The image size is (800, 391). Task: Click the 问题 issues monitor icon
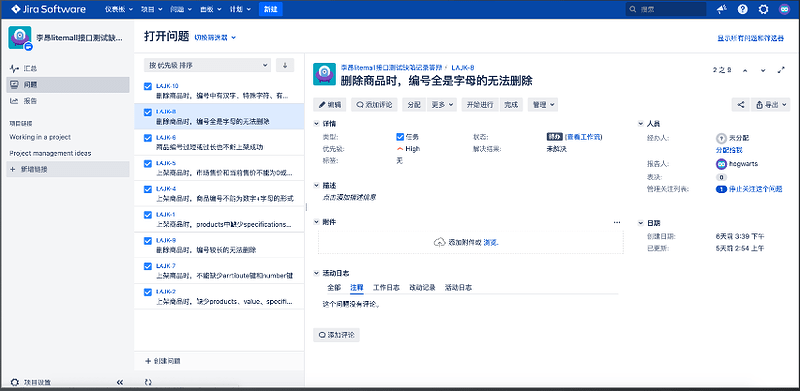(x=14, y=85)
